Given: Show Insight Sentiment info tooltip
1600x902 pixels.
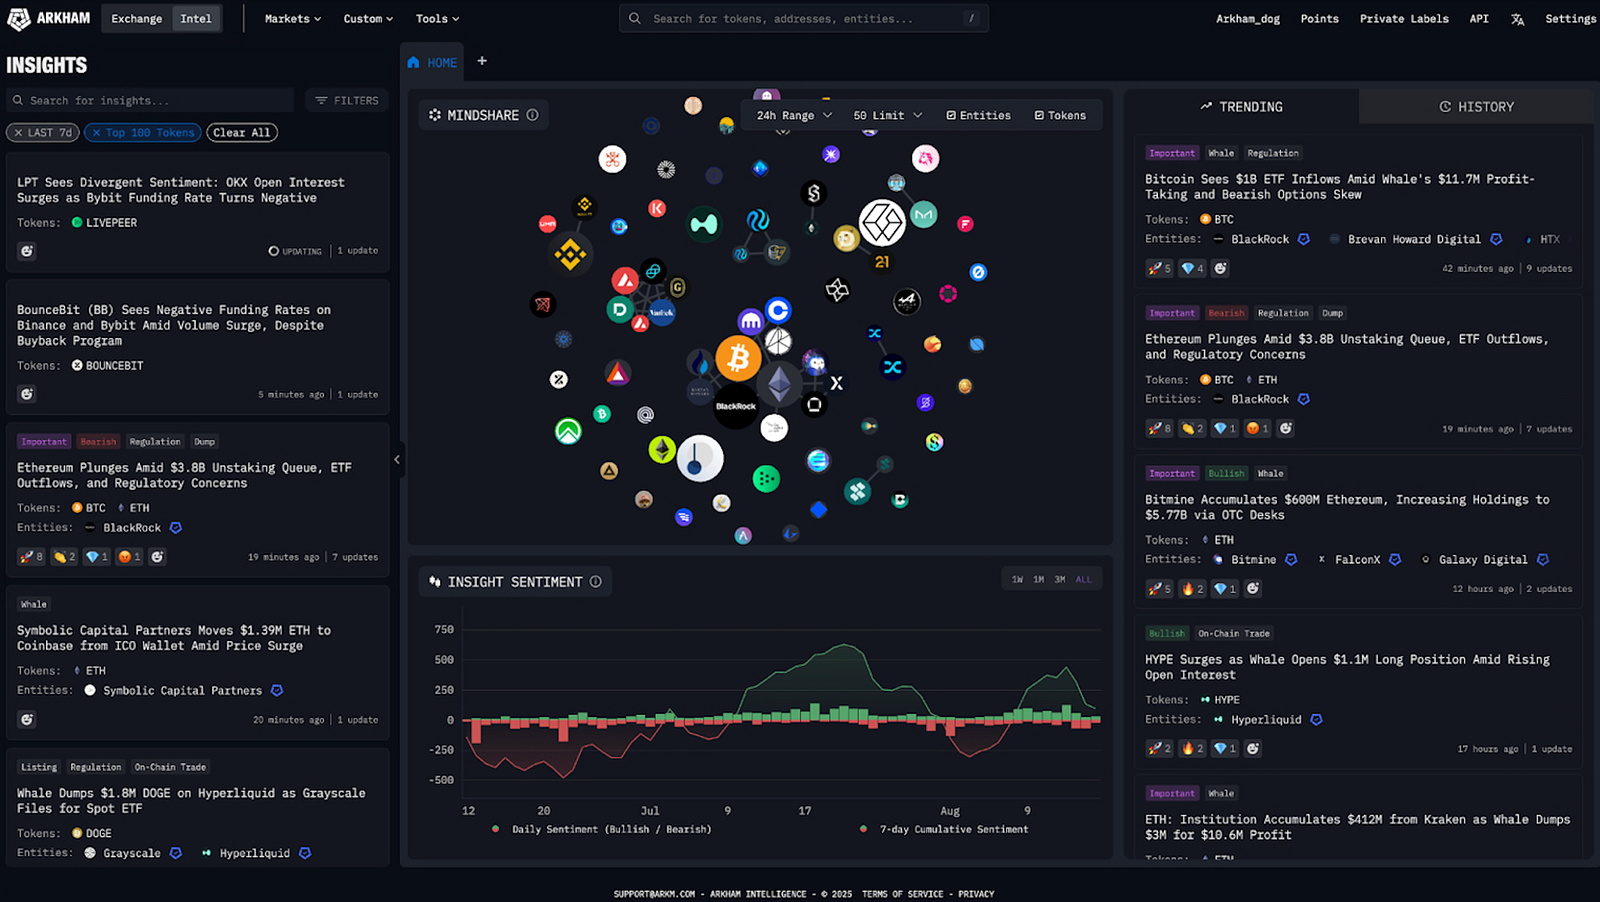Looking at the screenshot, I should 595,582.
